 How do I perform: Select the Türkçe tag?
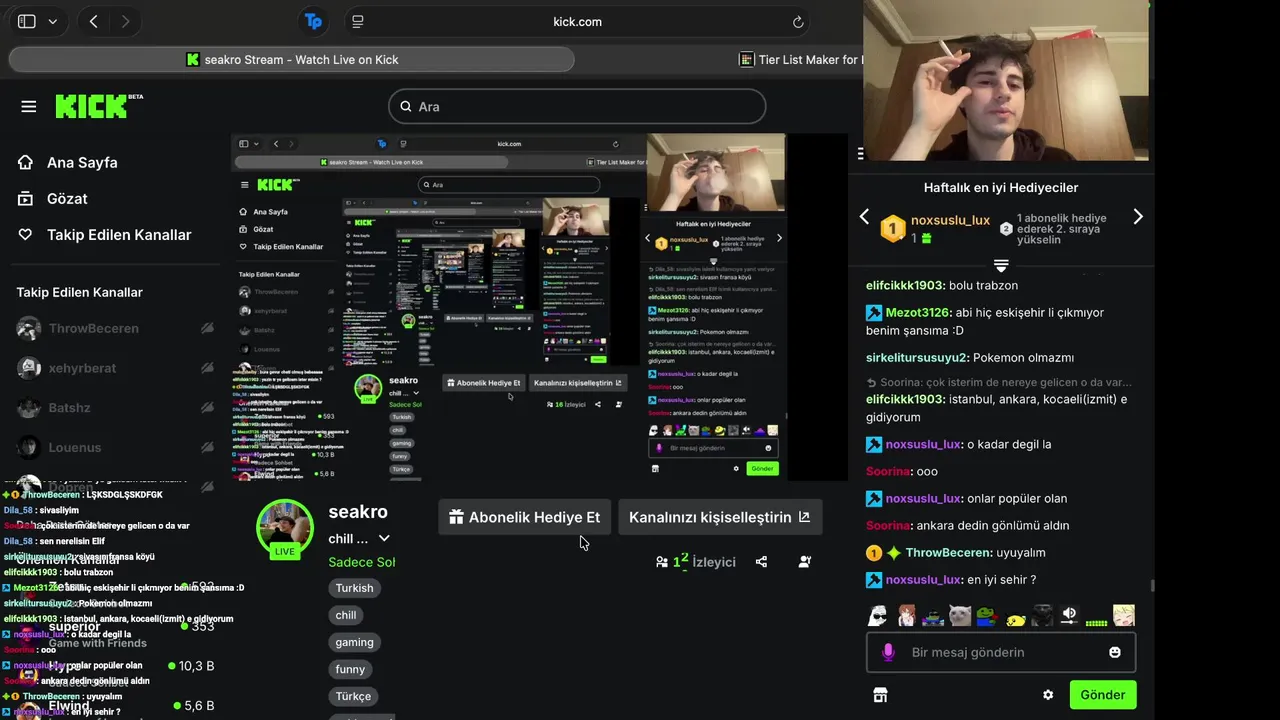(353, 696)
